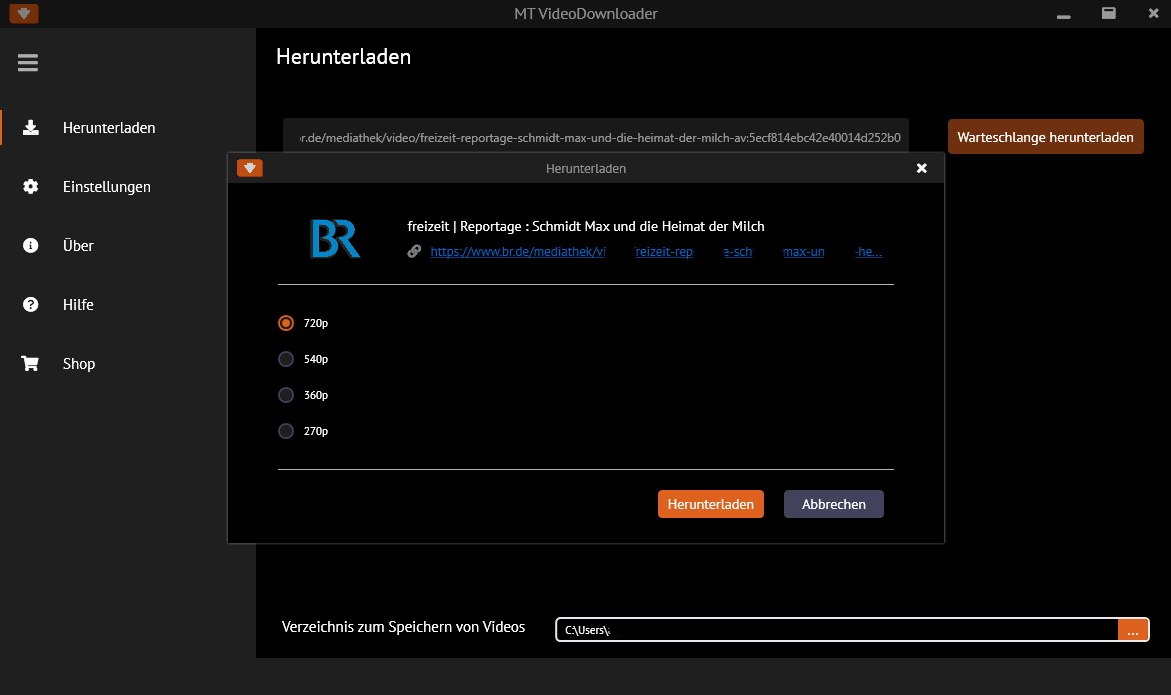This screenshot has height=695, width=1171.
Task: Click Abbrechen to cancel the download
Action: point(833,504)
